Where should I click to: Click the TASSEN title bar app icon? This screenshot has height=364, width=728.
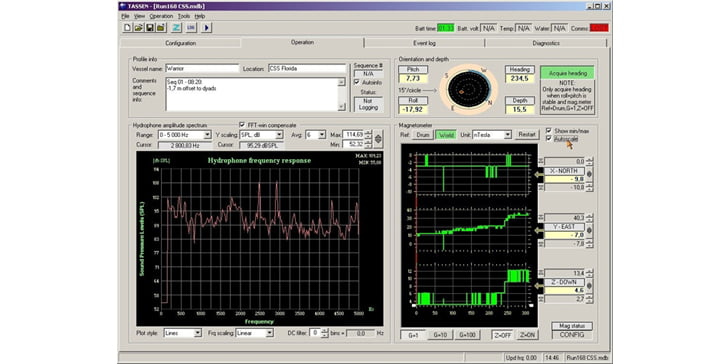(x=123, y=6)
